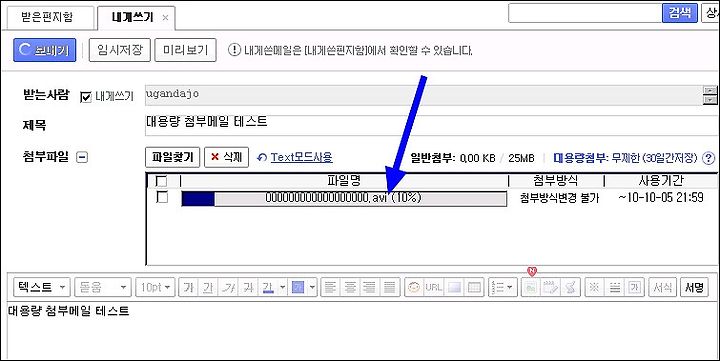Click the 첨부방식변경 불가 cell
The image size is (720, 361).
pyautogui.click(x=559, y=198)
